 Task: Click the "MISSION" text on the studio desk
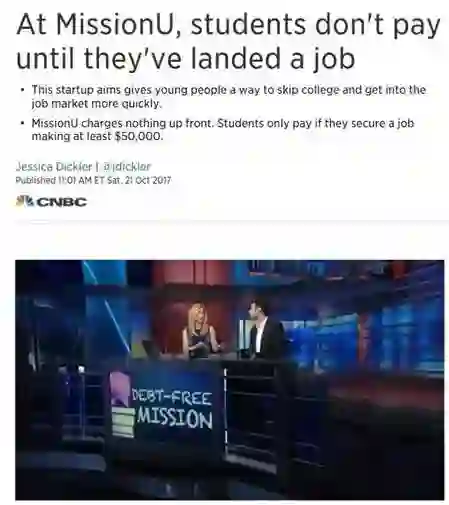click(174, 418)
